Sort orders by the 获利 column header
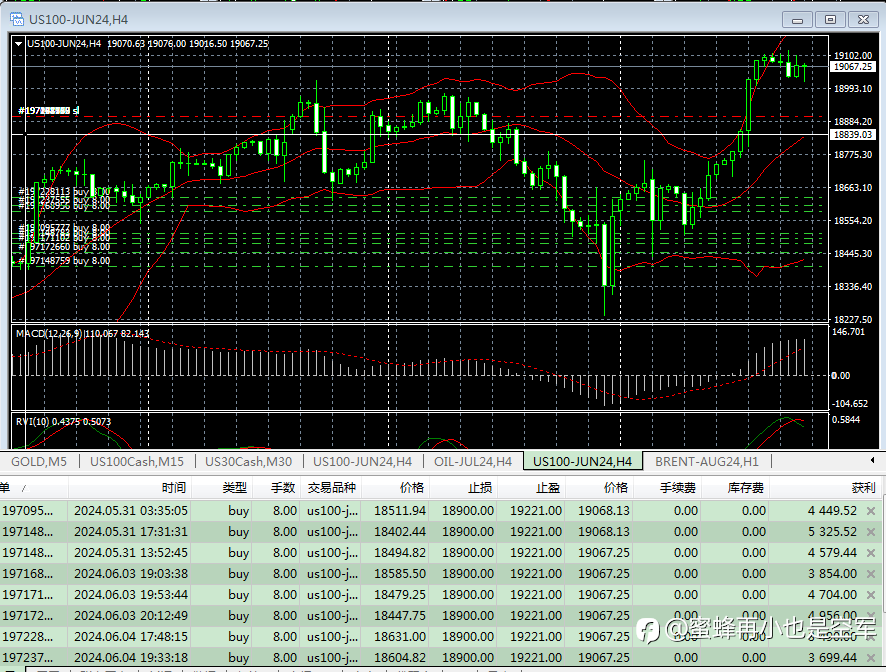This screenshot has width=886, height=672. (862, 488)
